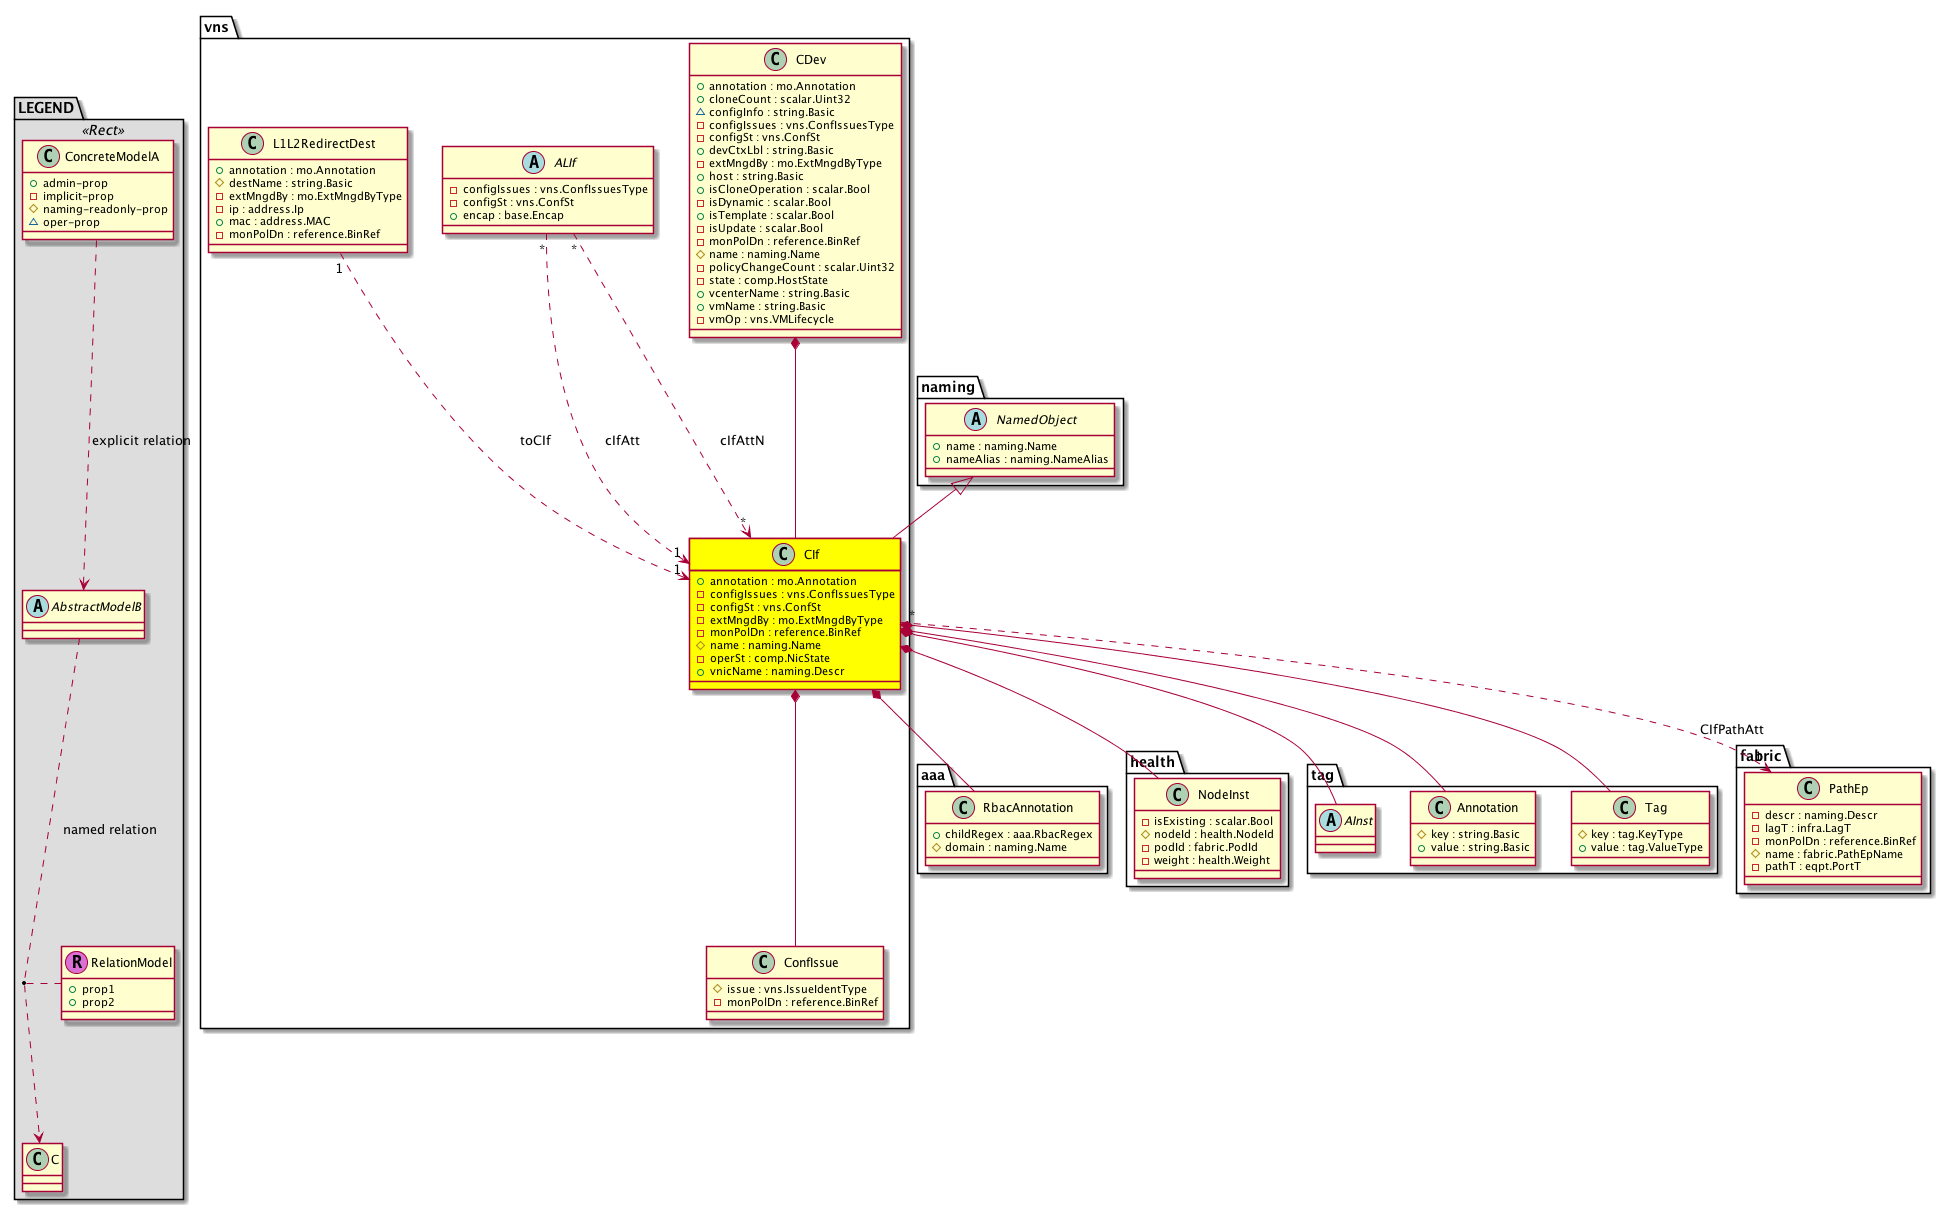Click the RelationModel R icon
The image size is (1951, 1210).
[76, 962]
